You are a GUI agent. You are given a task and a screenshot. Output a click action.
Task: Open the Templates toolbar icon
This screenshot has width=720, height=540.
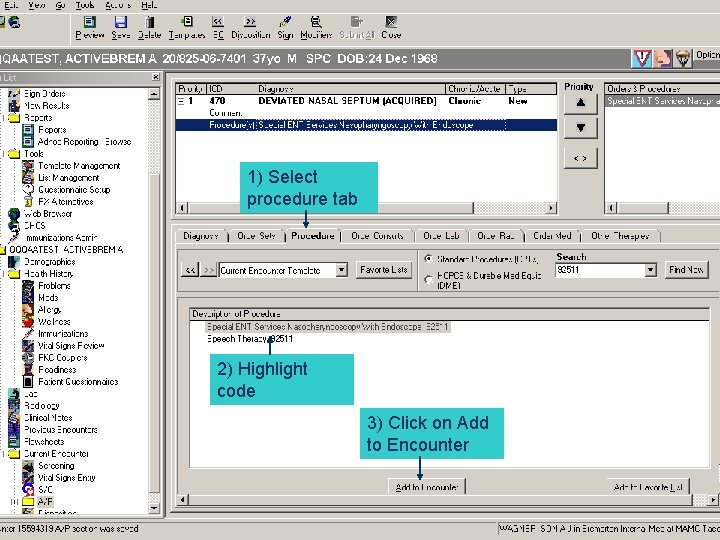click(187, 28)
